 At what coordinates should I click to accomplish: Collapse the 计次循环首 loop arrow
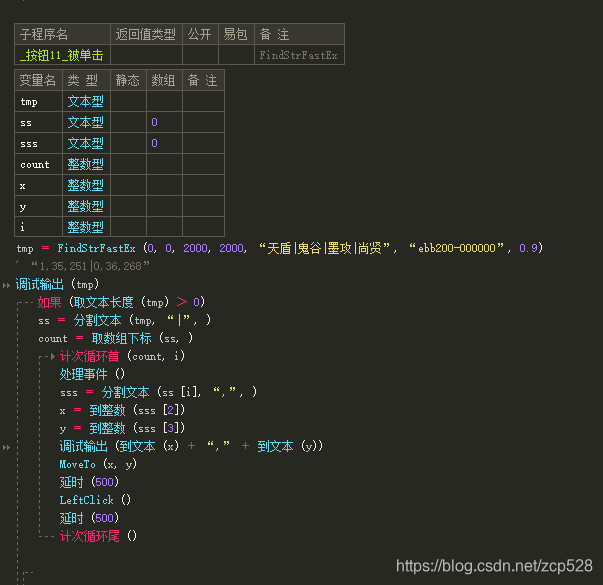pyautogui.click(x=53, y=356)
